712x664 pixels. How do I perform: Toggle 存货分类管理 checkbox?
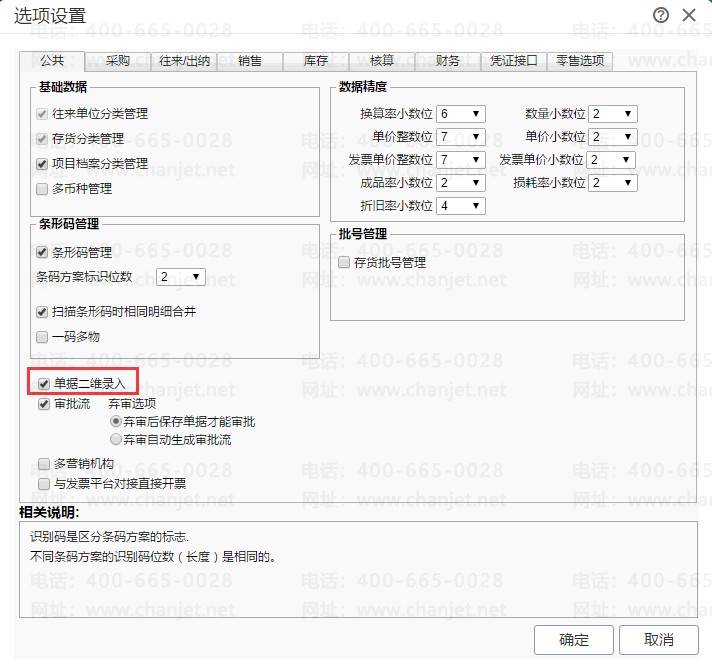coord(42,139)
